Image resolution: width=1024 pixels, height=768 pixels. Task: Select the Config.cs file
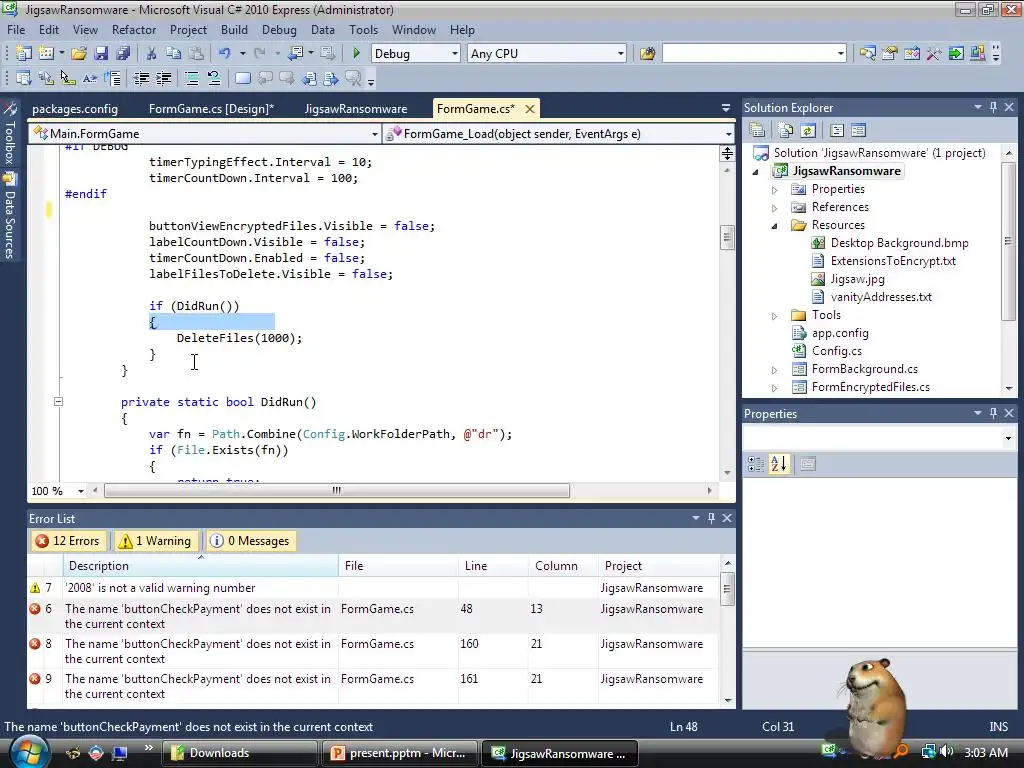click(x=836, y=351)
